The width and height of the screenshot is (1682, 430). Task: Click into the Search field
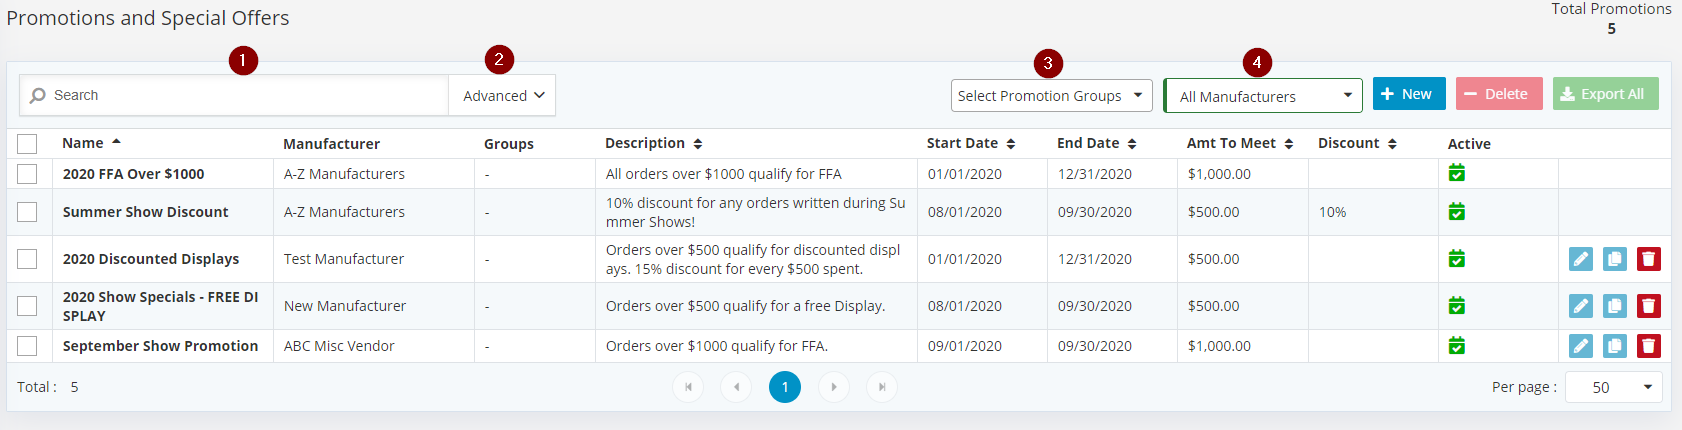(x=234, y=95)
